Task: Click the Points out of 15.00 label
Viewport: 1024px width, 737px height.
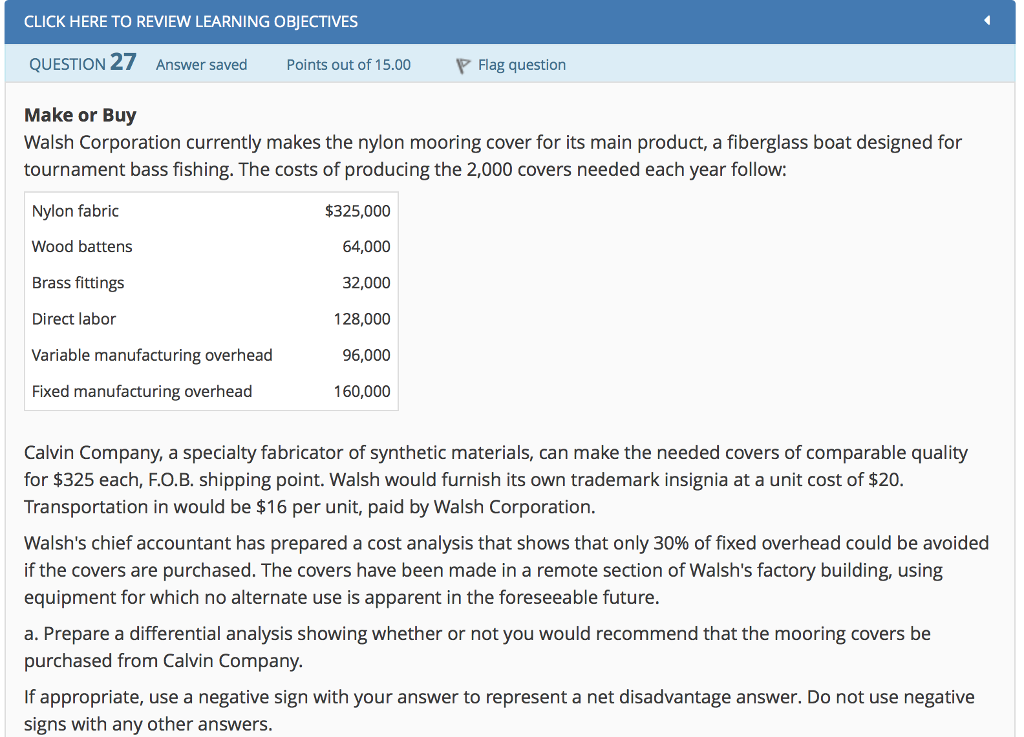Action: tap(348, 64)
